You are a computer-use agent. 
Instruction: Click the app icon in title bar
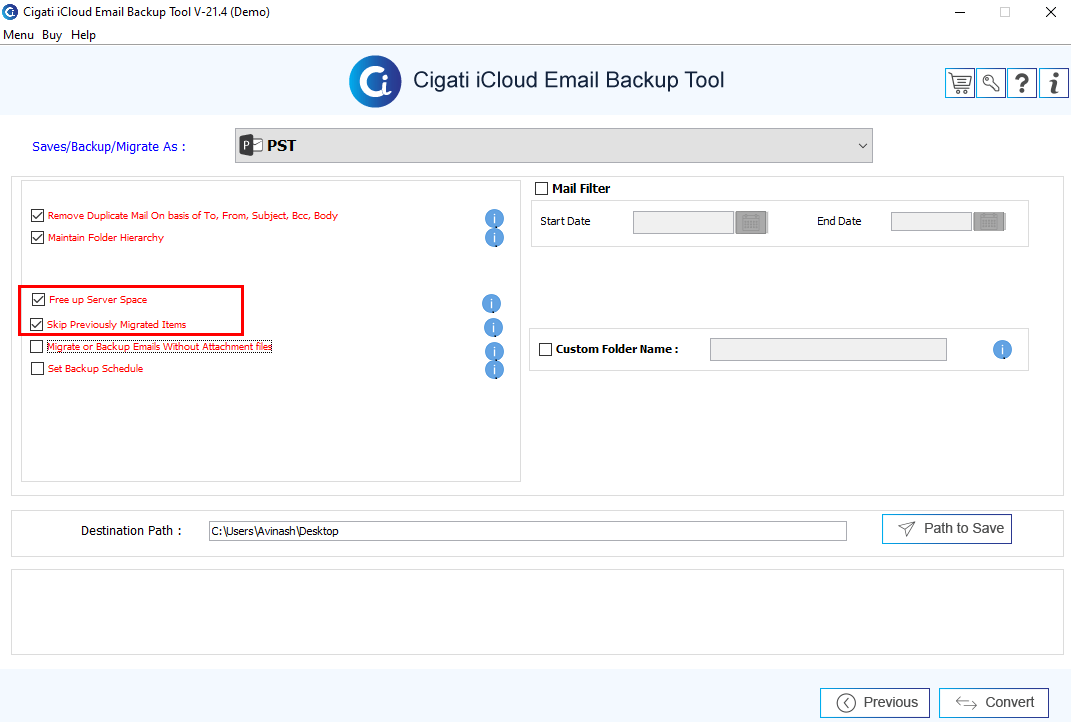click(x=10, y=12)
